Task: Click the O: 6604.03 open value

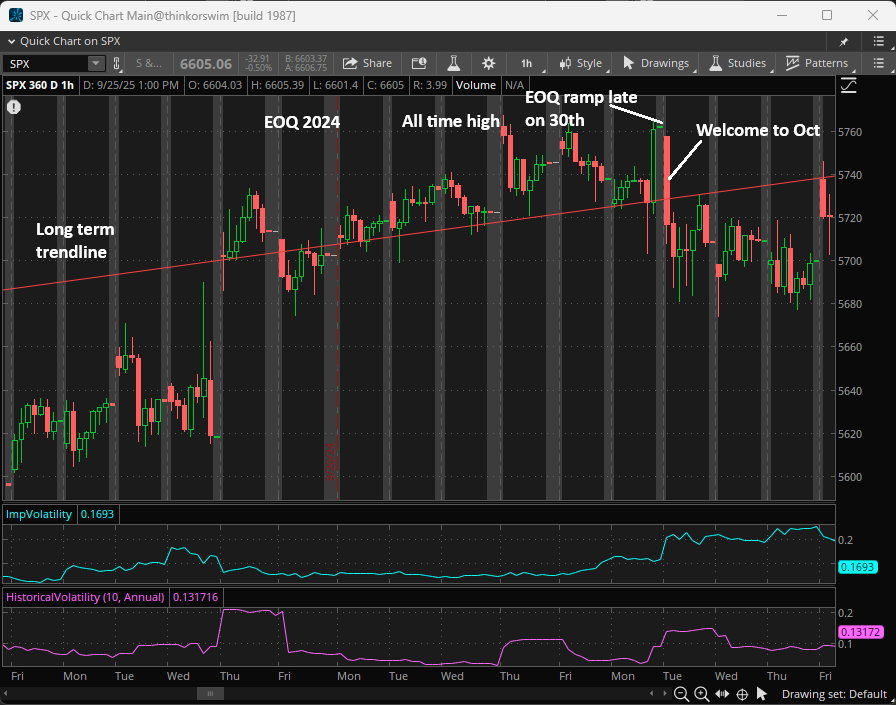Action: pos(215,85)
